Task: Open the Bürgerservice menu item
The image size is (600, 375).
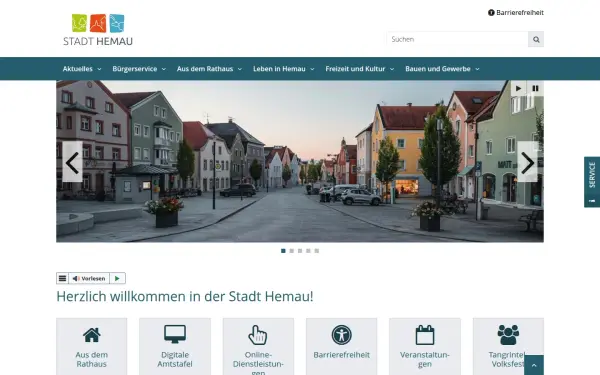Action: 135,69
